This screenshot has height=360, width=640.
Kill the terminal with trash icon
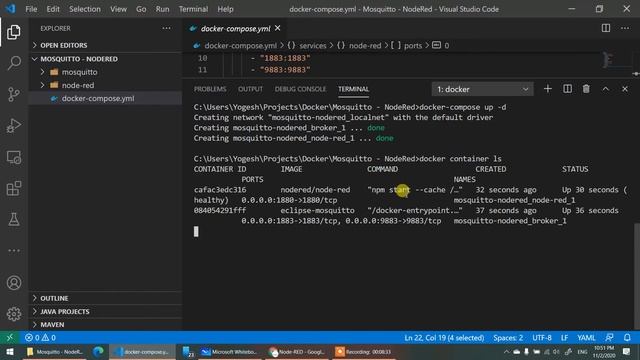[x=586, y=89]
